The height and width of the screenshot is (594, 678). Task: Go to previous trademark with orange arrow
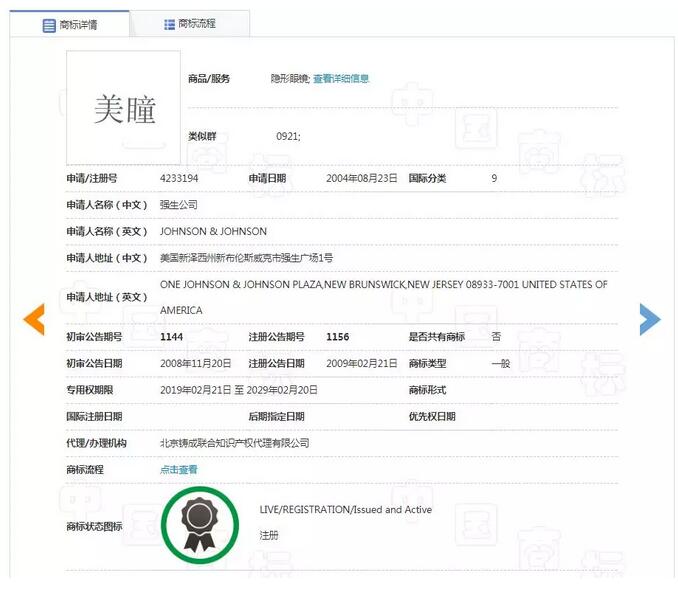pos(34,319)
